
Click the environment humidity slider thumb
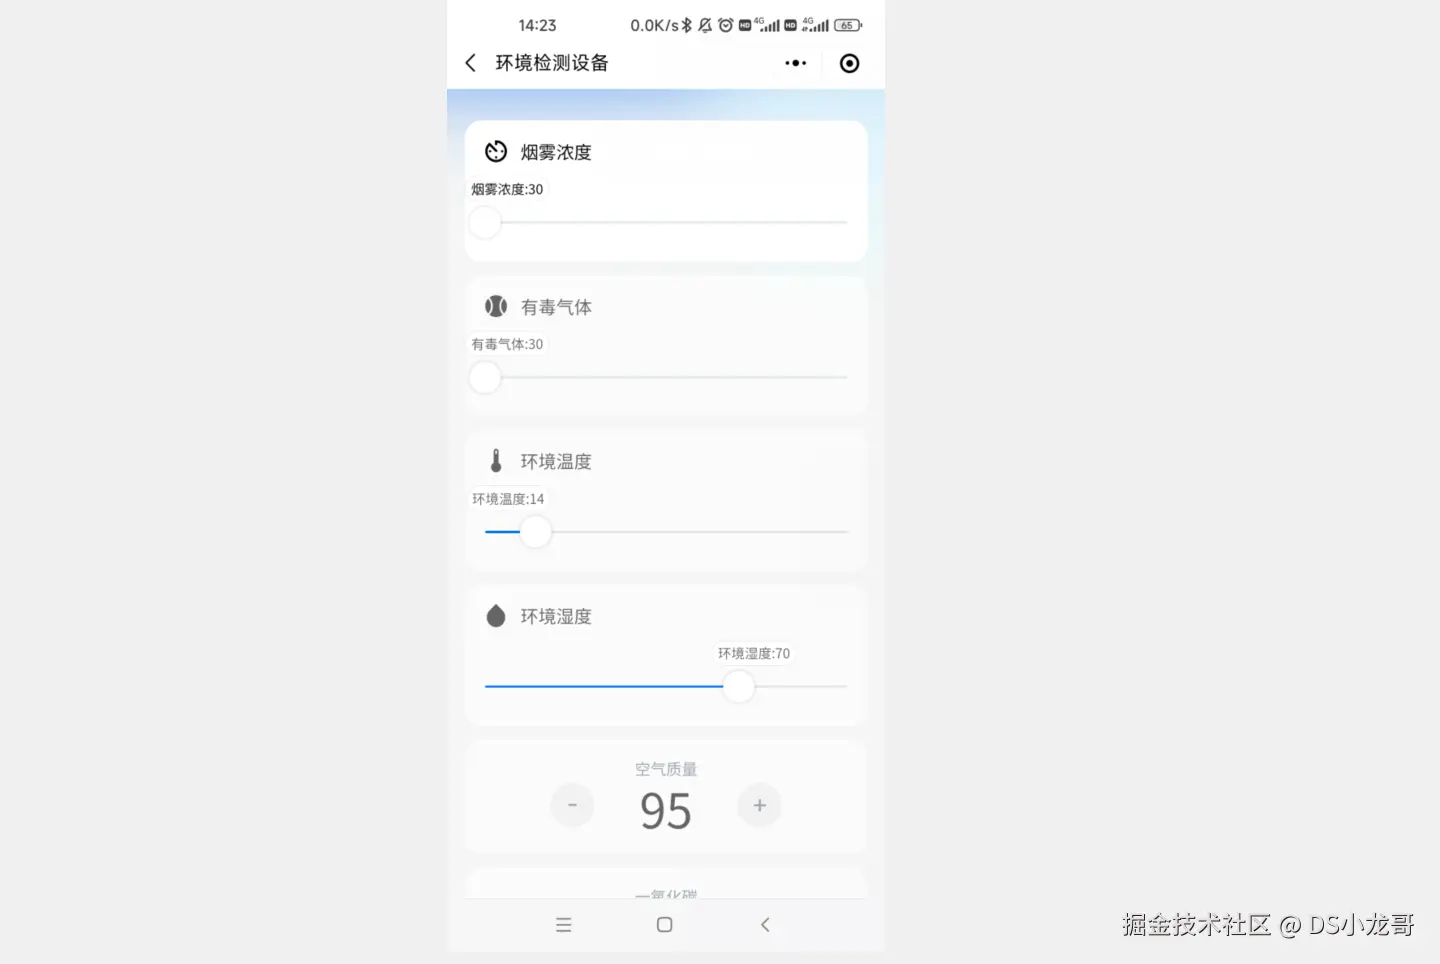[x=739, y=687]
